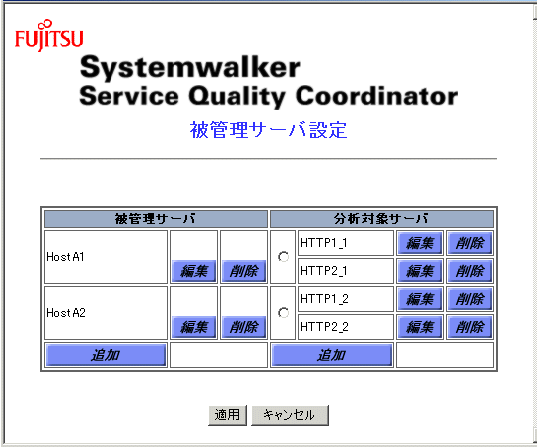The image size is (537, 447).
Task: Click 編集 button for Host A1
Action: (x=194, y=271)
